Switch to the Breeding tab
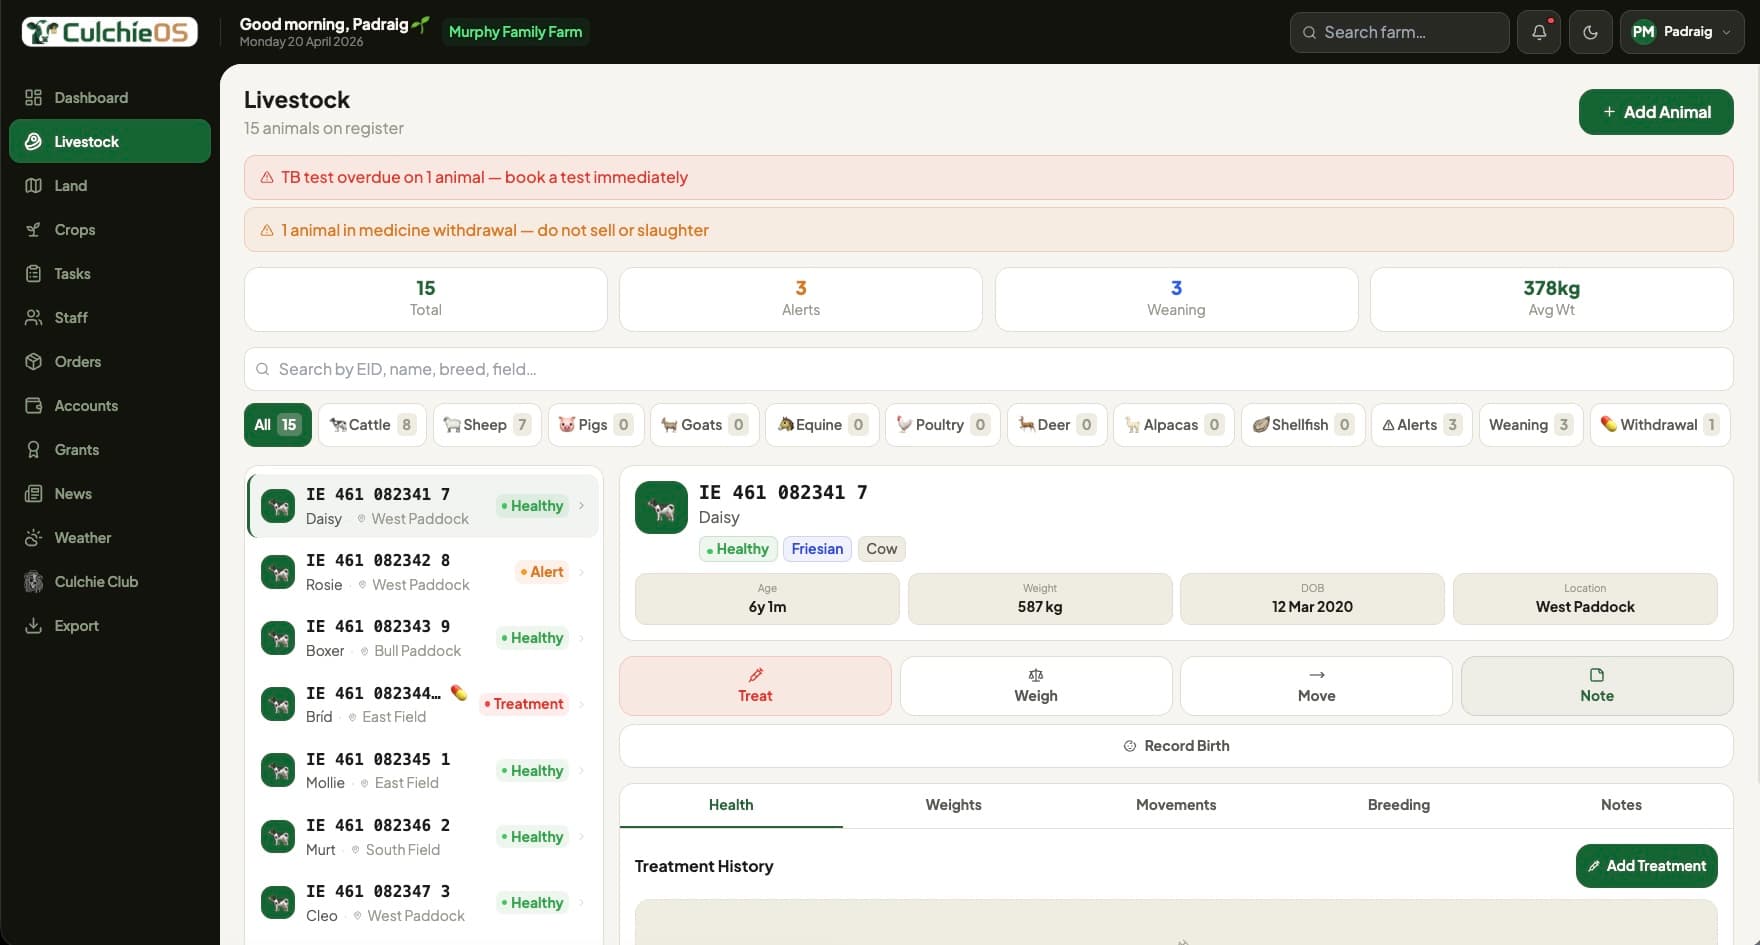This screenshot has height=945, width=1760. coord(1398,805)
